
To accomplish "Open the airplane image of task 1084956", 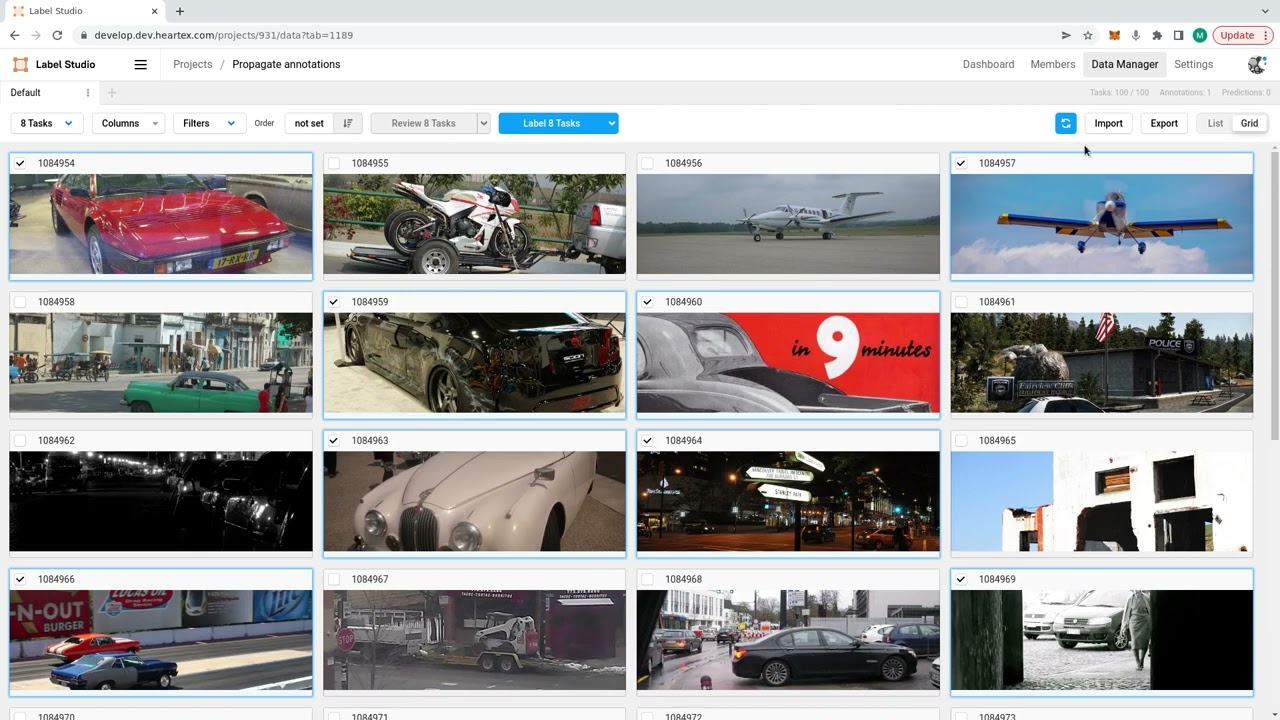I will [x=788, y=224].
